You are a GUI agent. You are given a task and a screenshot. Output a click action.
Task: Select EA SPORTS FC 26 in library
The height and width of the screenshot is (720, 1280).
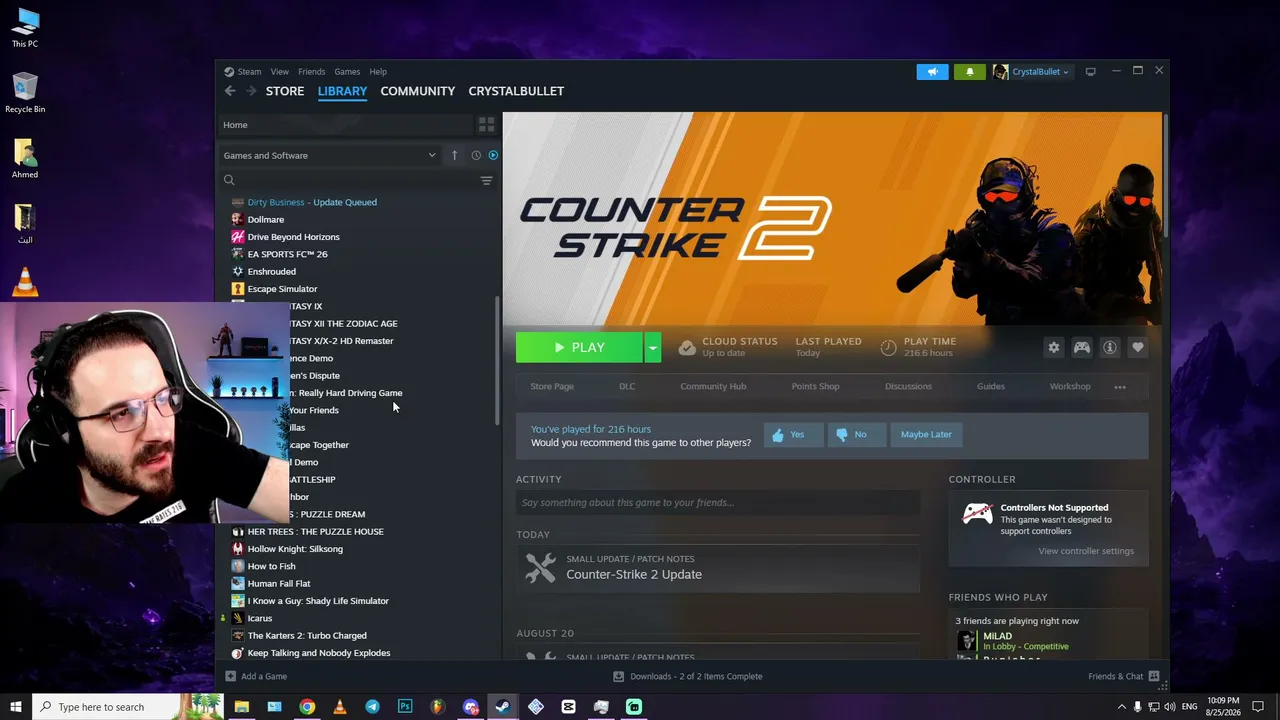[288, 254]
